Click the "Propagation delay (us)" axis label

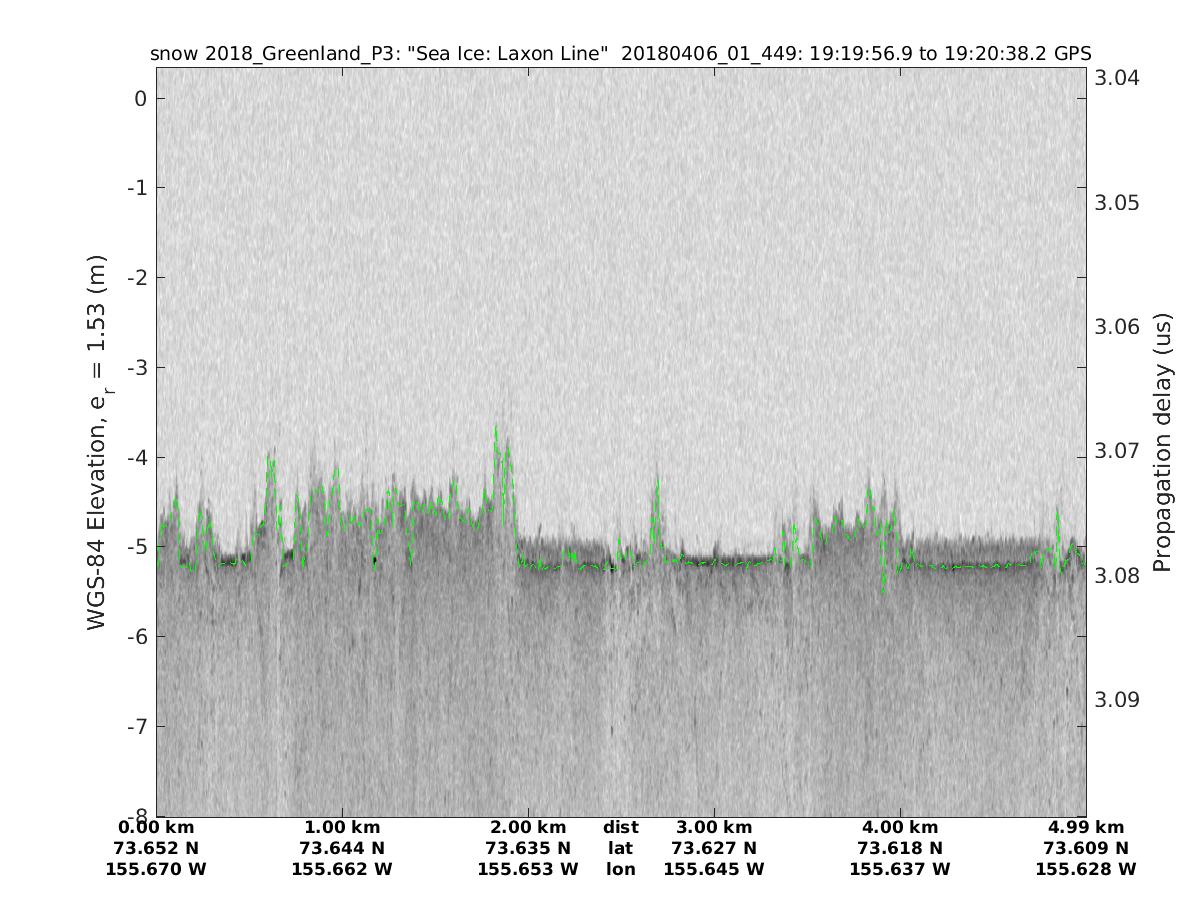(1161, 441)
